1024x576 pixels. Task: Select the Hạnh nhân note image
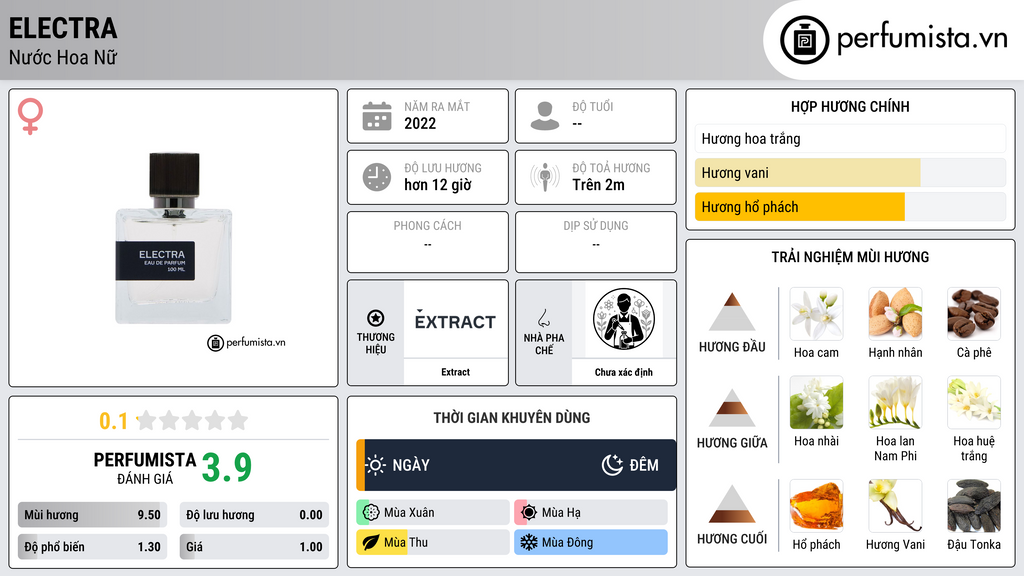point(895,314)
